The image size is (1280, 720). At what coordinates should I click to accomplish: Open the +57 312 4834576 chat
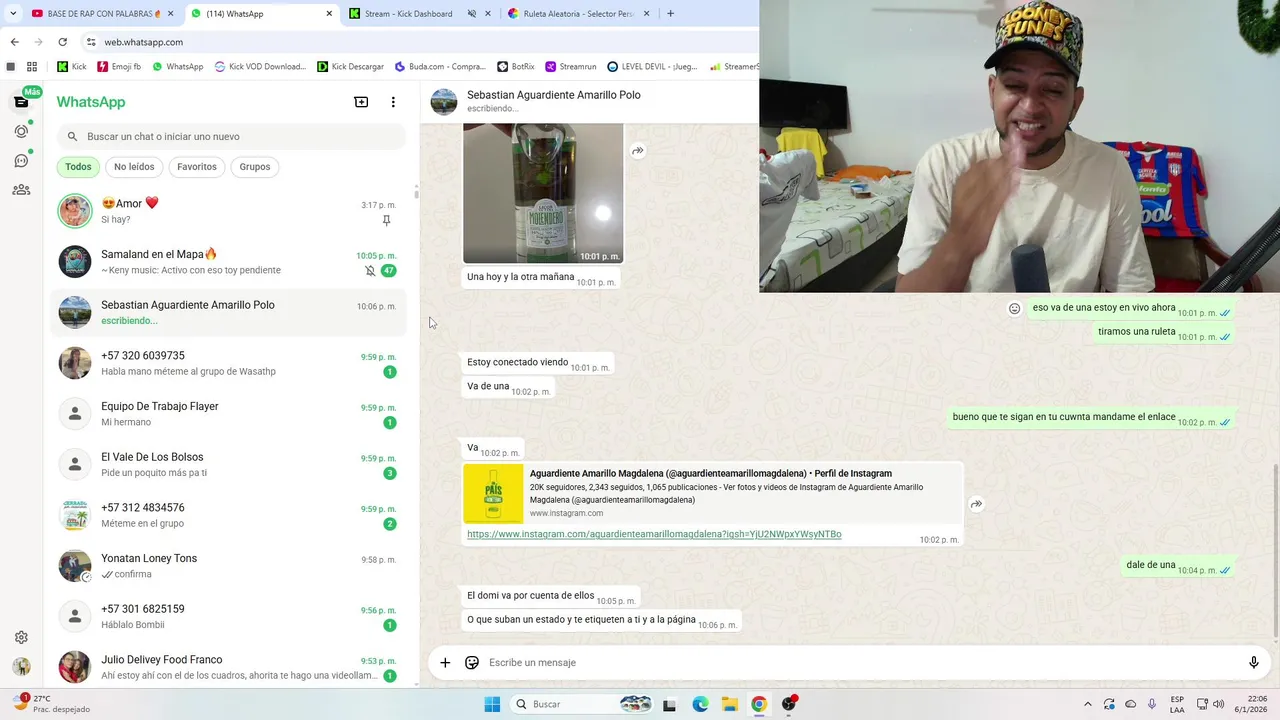[x=228, y=515]
